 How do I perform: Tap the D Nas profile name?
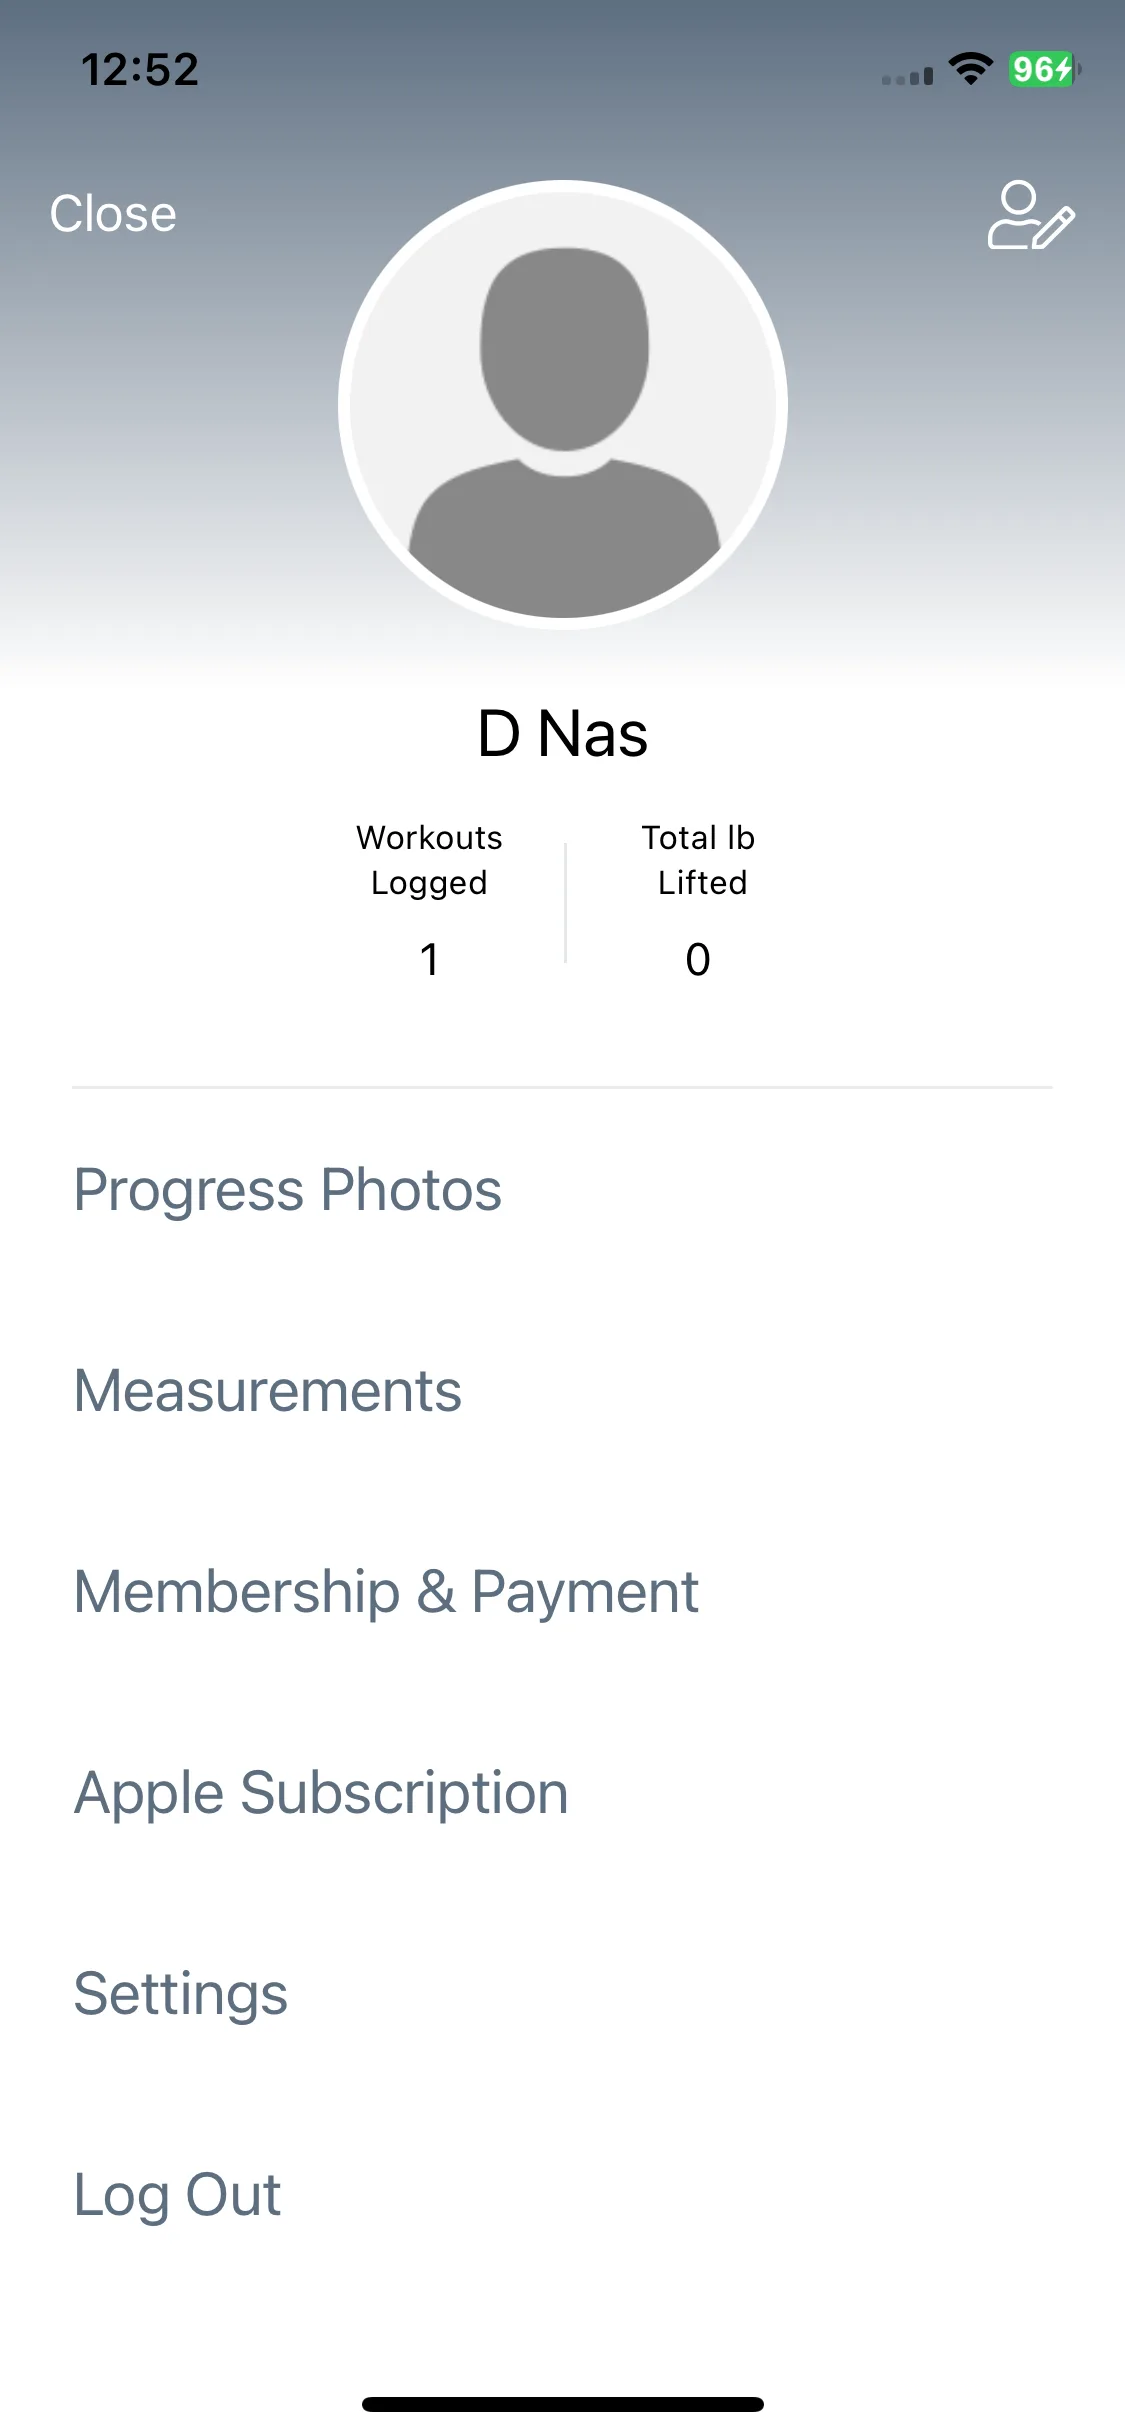563,734
